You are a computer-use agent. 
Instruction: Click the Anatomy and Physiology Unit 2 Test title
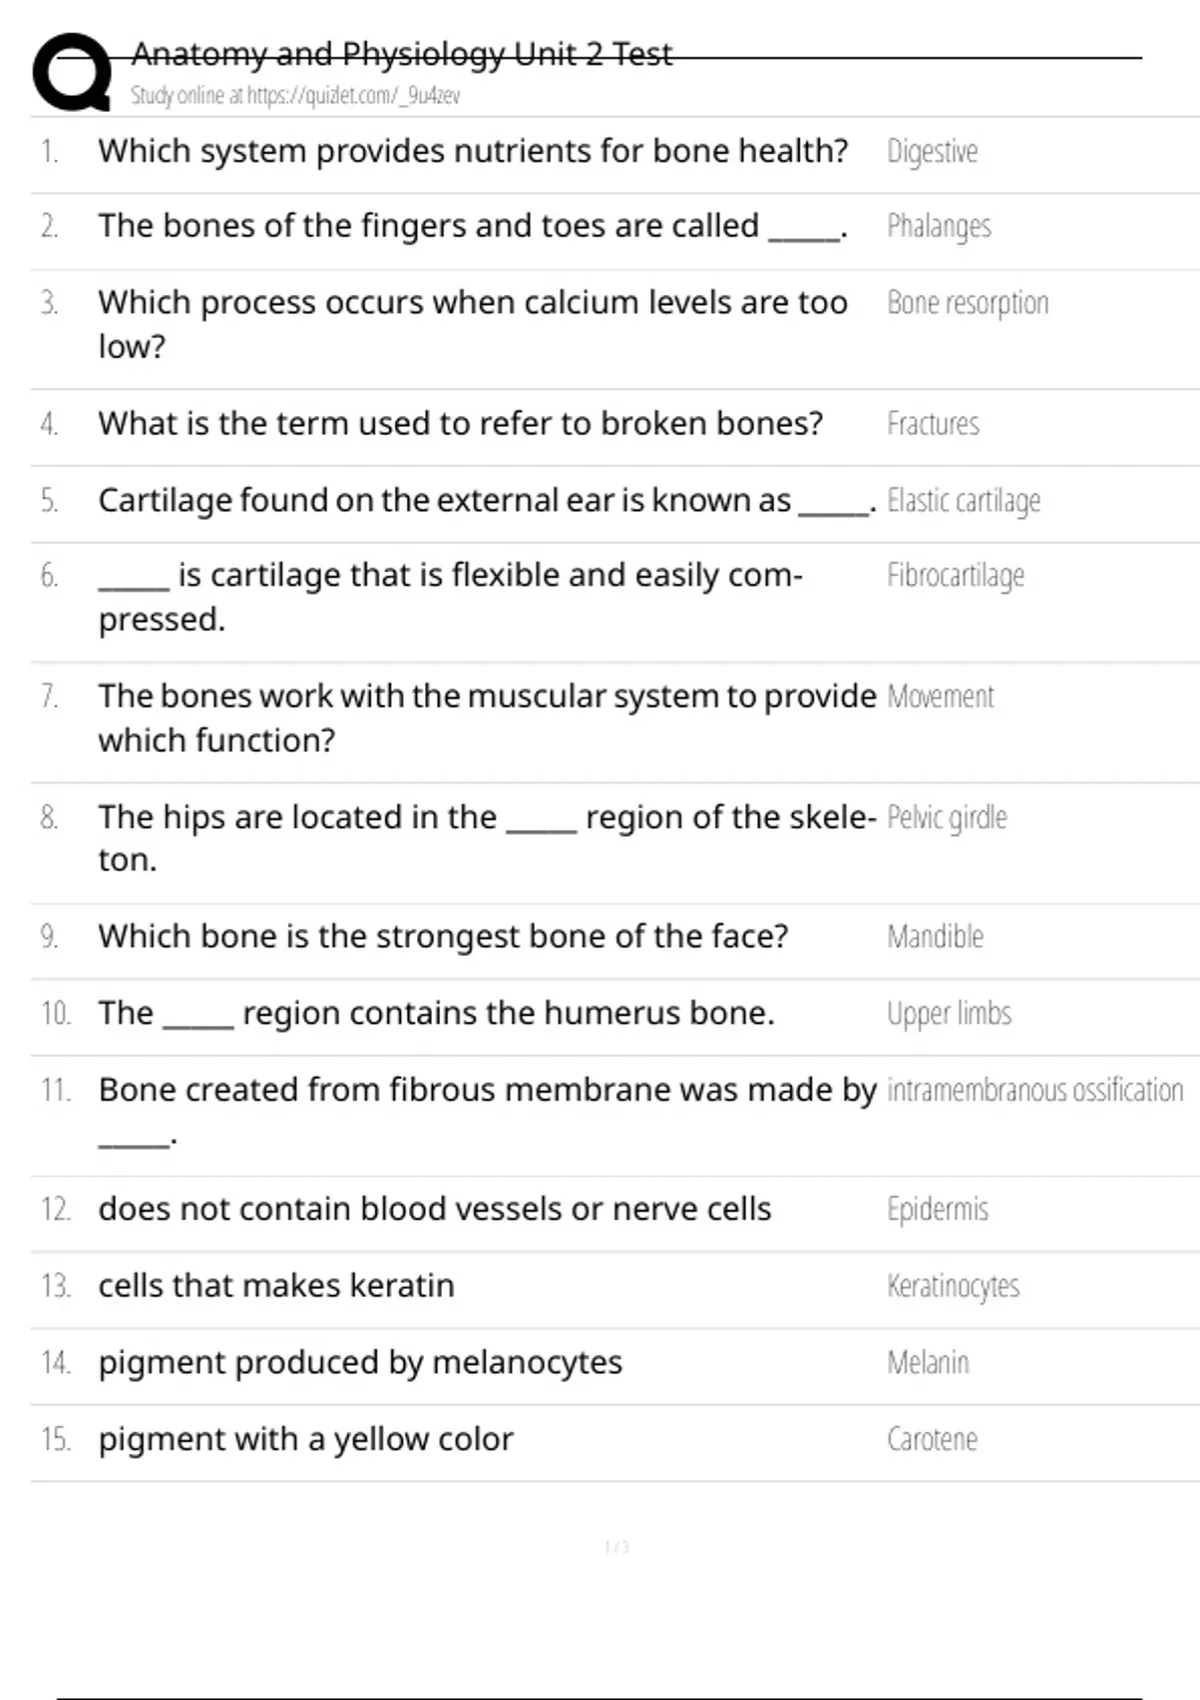tap(401, 54)
